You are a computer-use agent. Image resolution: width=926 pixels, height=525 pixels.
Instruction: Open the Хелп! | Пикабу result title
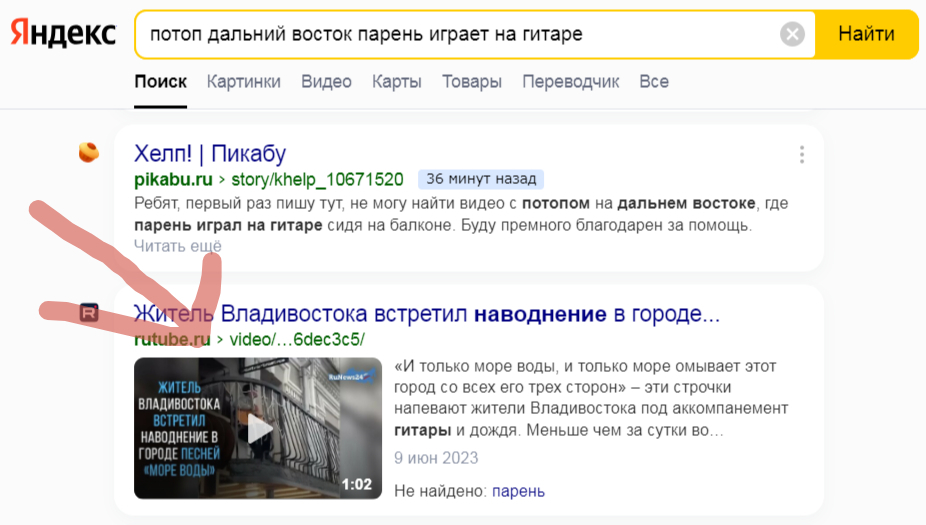210,154
